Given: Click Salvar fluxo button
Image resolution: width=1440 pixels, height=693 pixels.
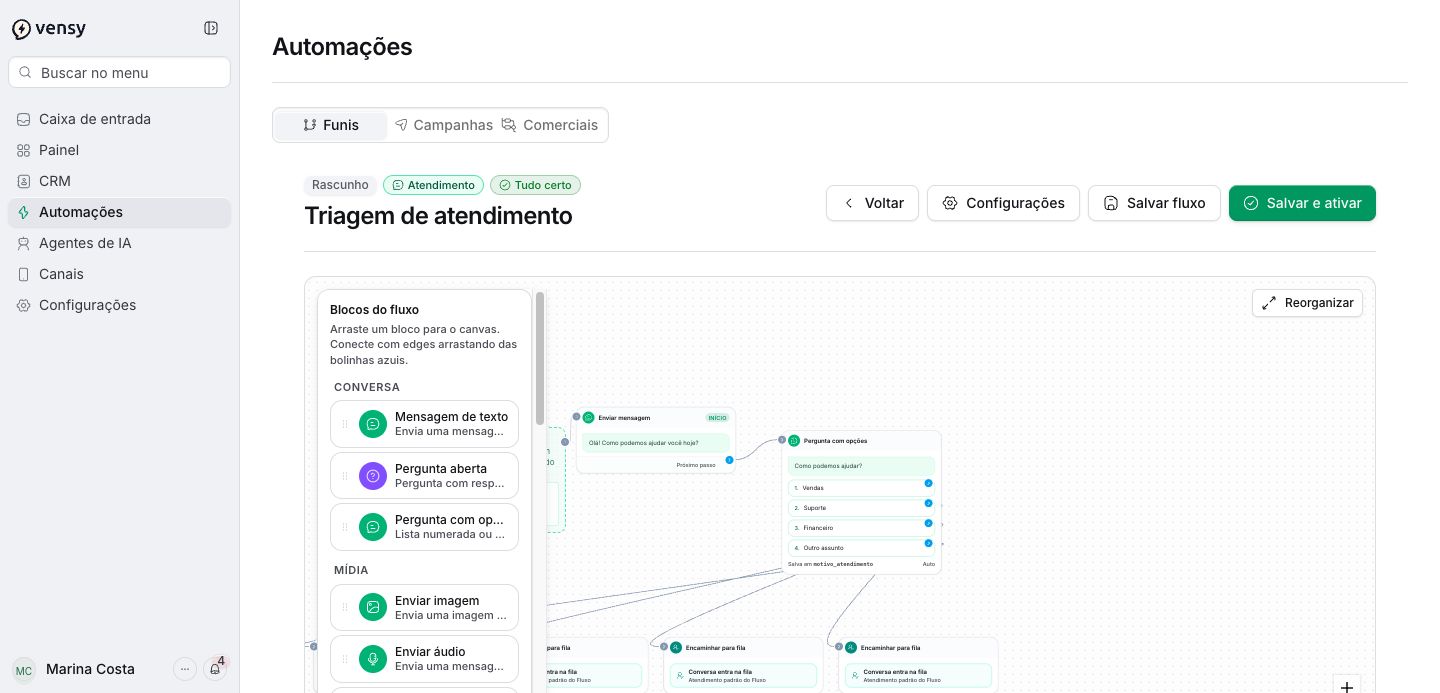Looking at the screenshot, I should (x=1154, y=203).
